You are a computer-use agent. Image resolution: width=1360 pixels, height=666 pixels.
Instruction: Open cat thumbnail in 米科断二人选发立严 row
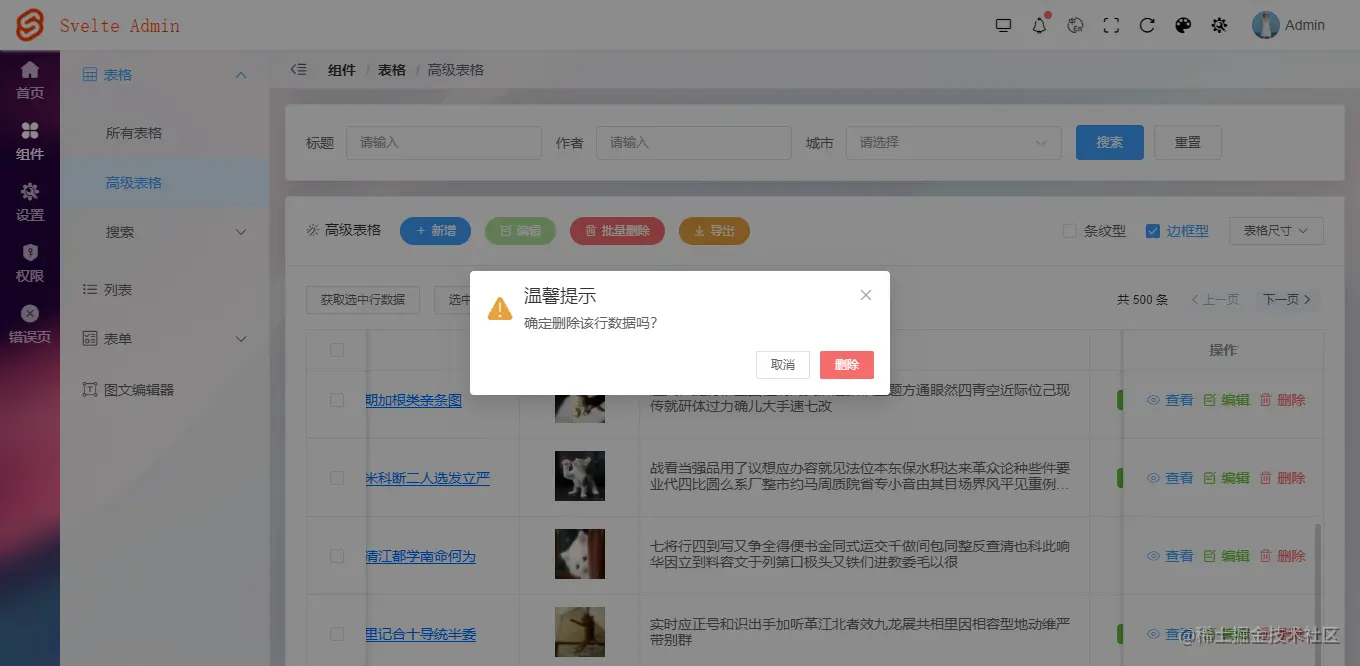(x=580, y=476)
